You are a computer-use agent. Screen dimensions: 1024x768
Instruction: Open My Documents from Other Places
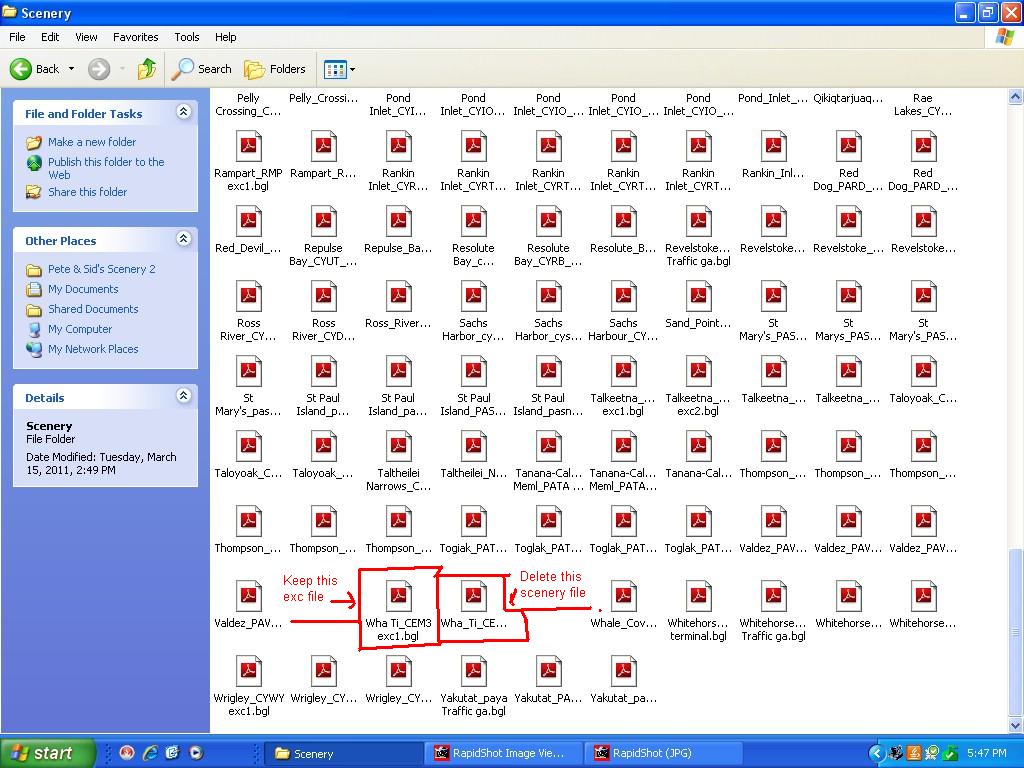click(x=83, y=289)
